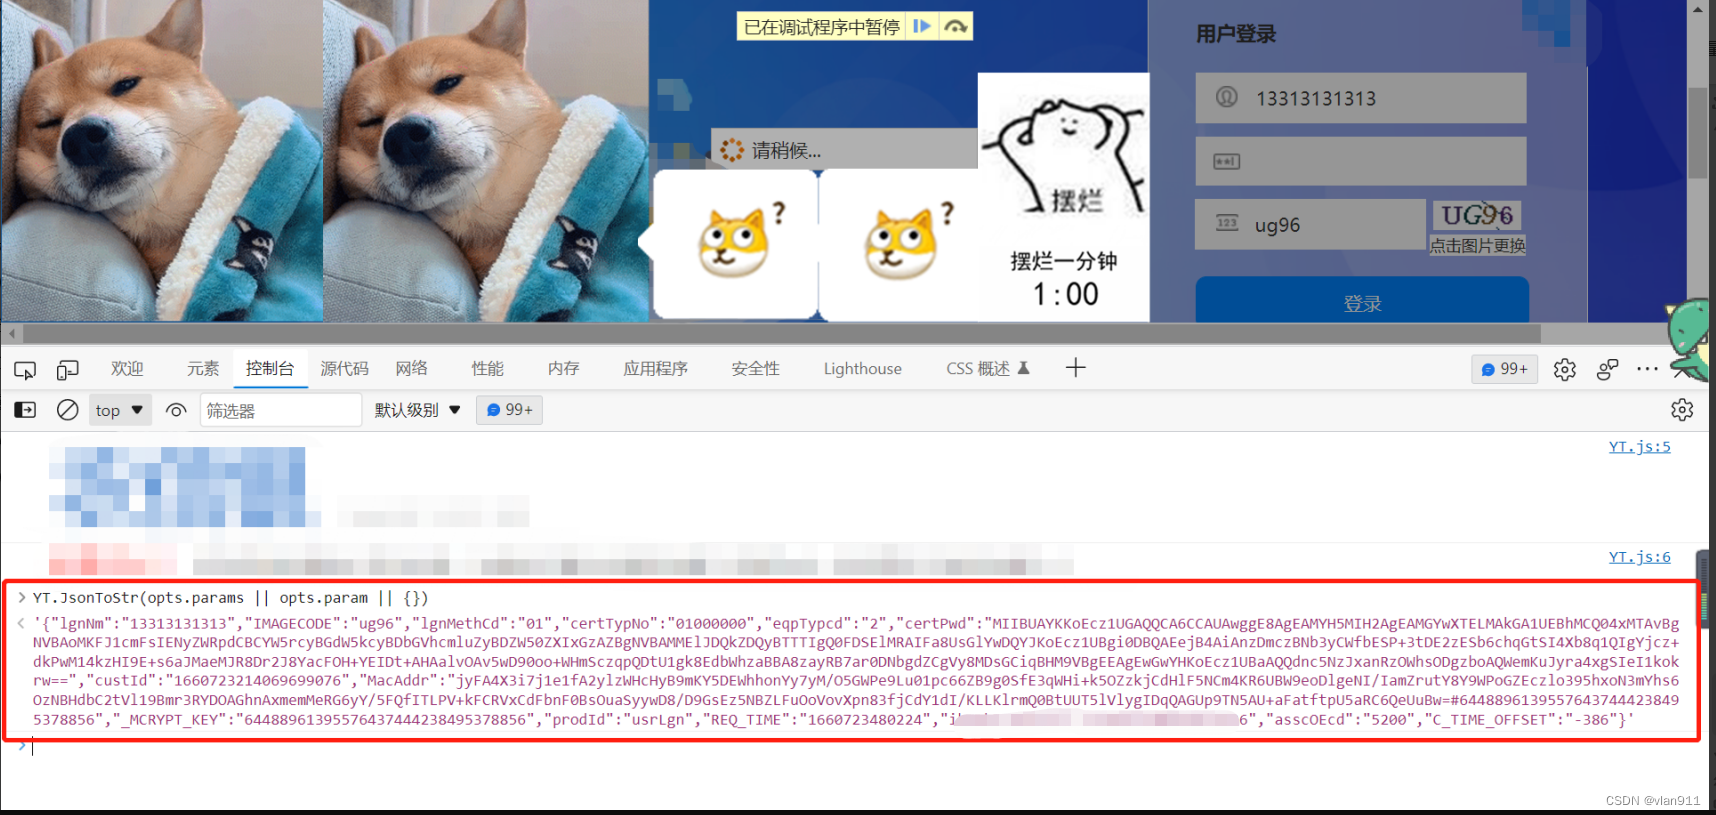Open the 性能 tab
This screenshot has height=815, width=1716.
pyautogui.click(x=488, y=369)
